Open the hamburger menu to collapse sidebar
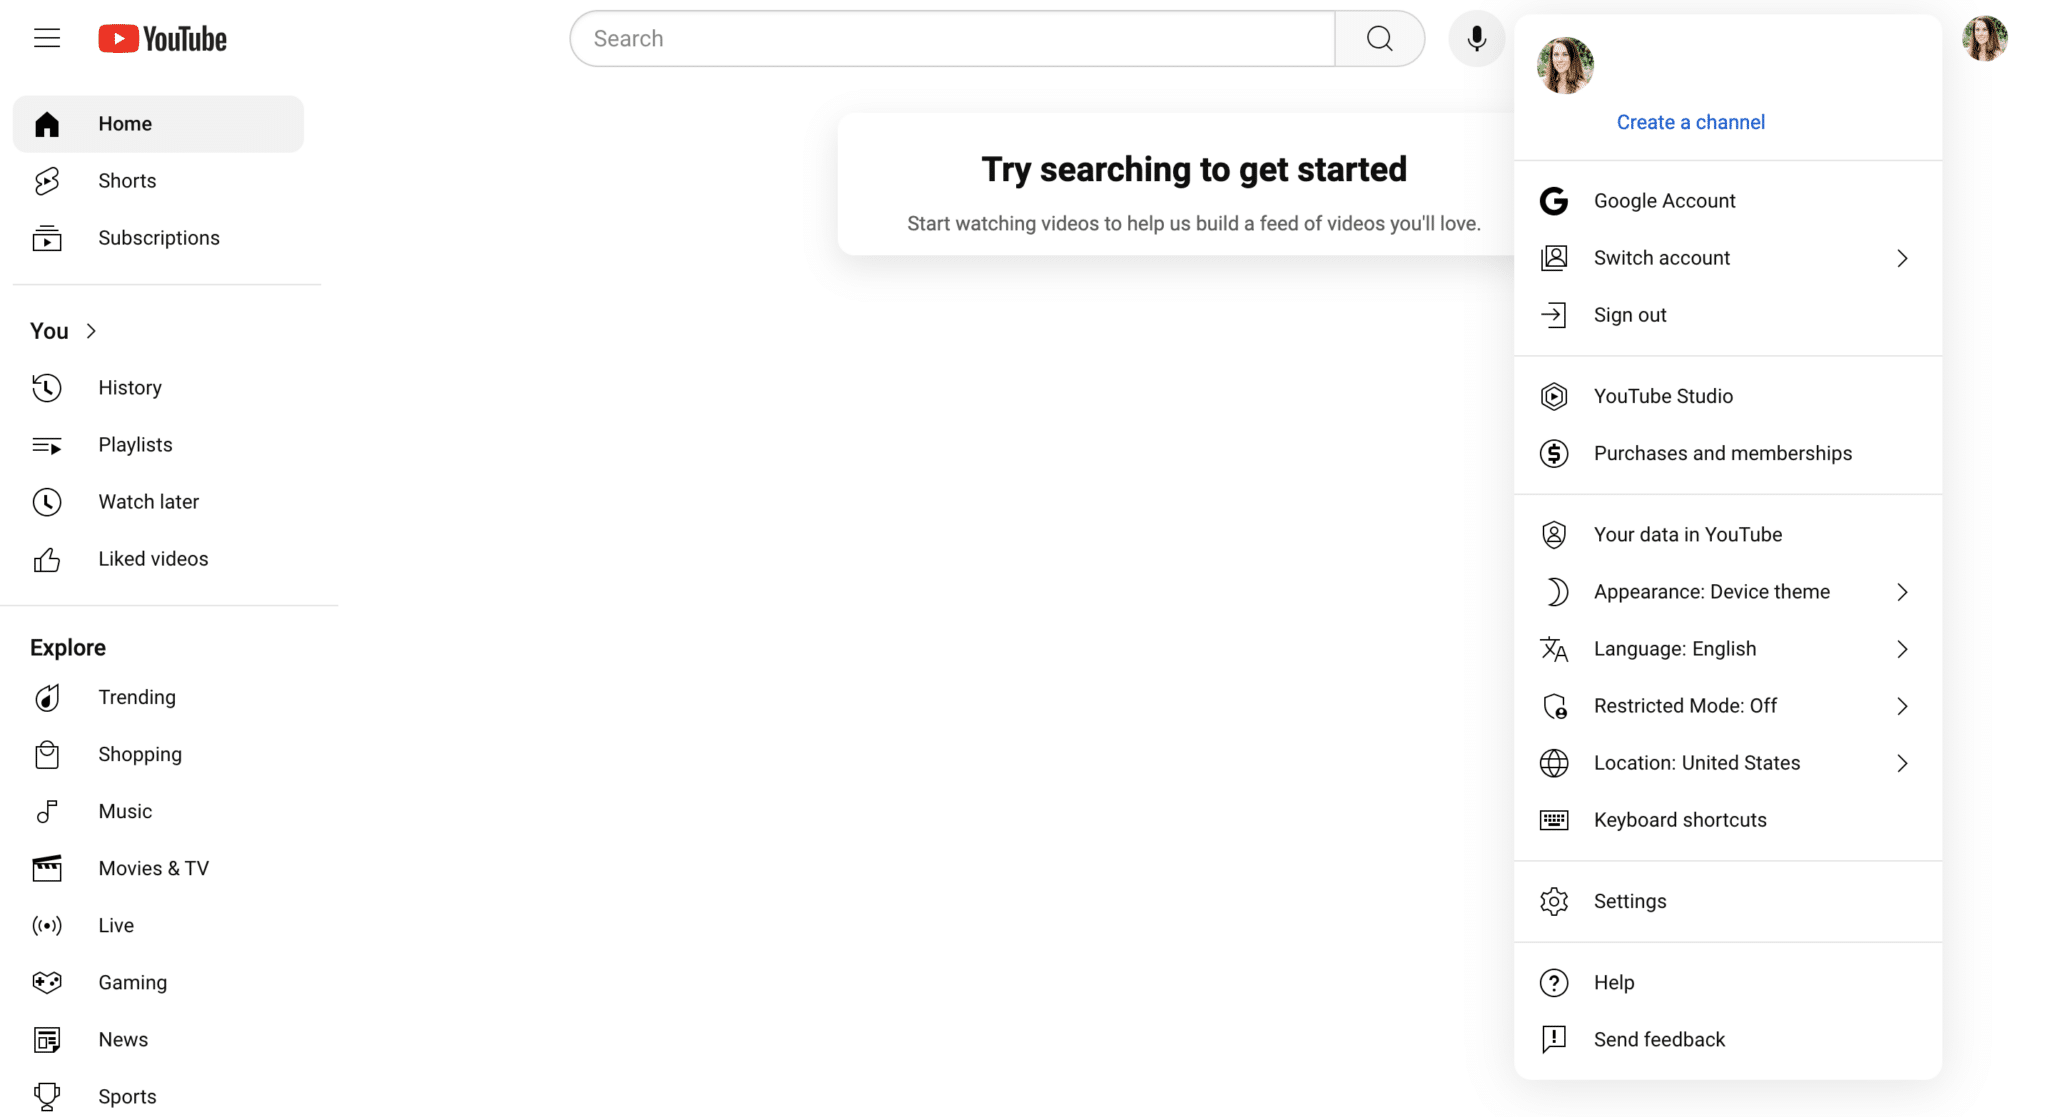This screenshot has width=2048, height=1117. (46, 38)
